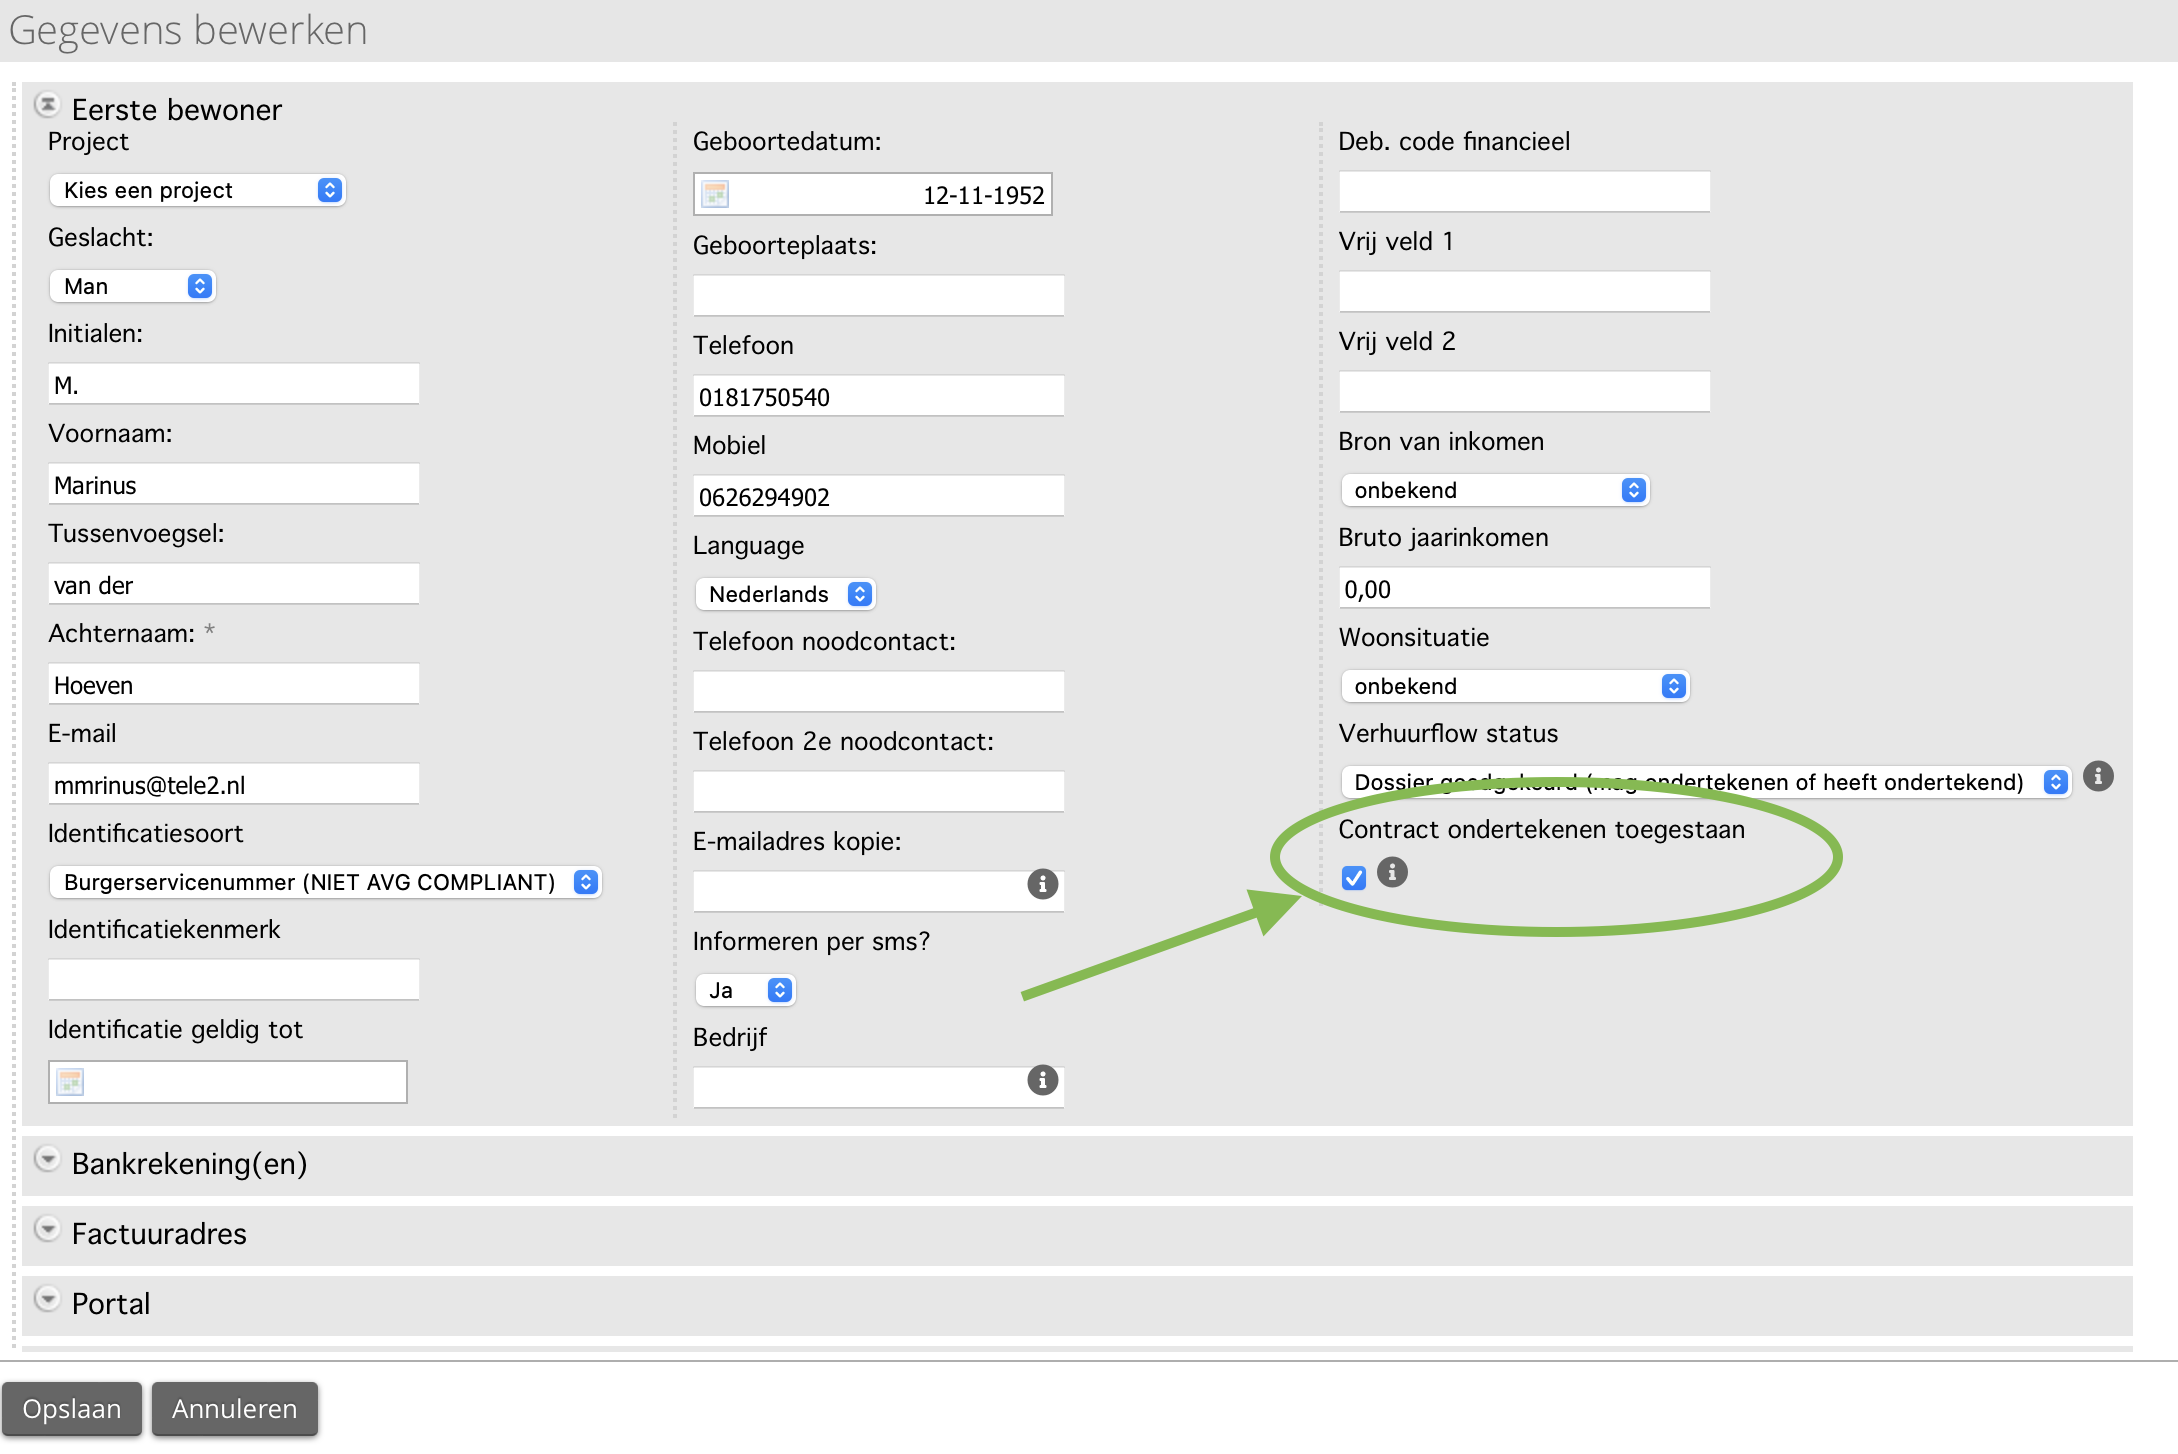Click info icon in E-mailadres kopie field
The image size is (2178, 1454).
pyautogui.click(x=1042, y=884)
